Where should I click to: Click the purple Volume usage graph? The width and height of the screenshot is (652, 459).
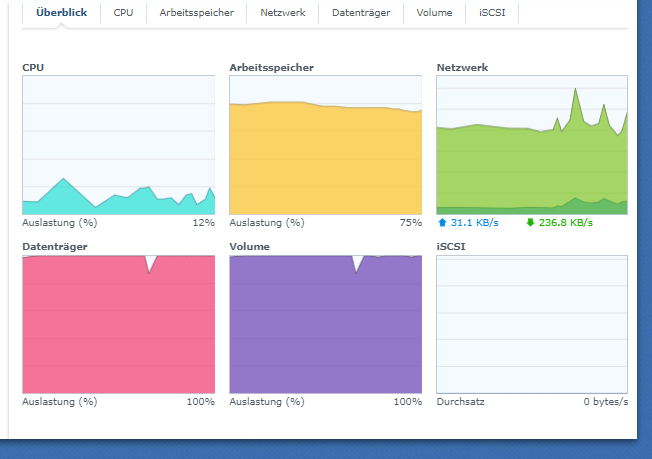(325, 324)
